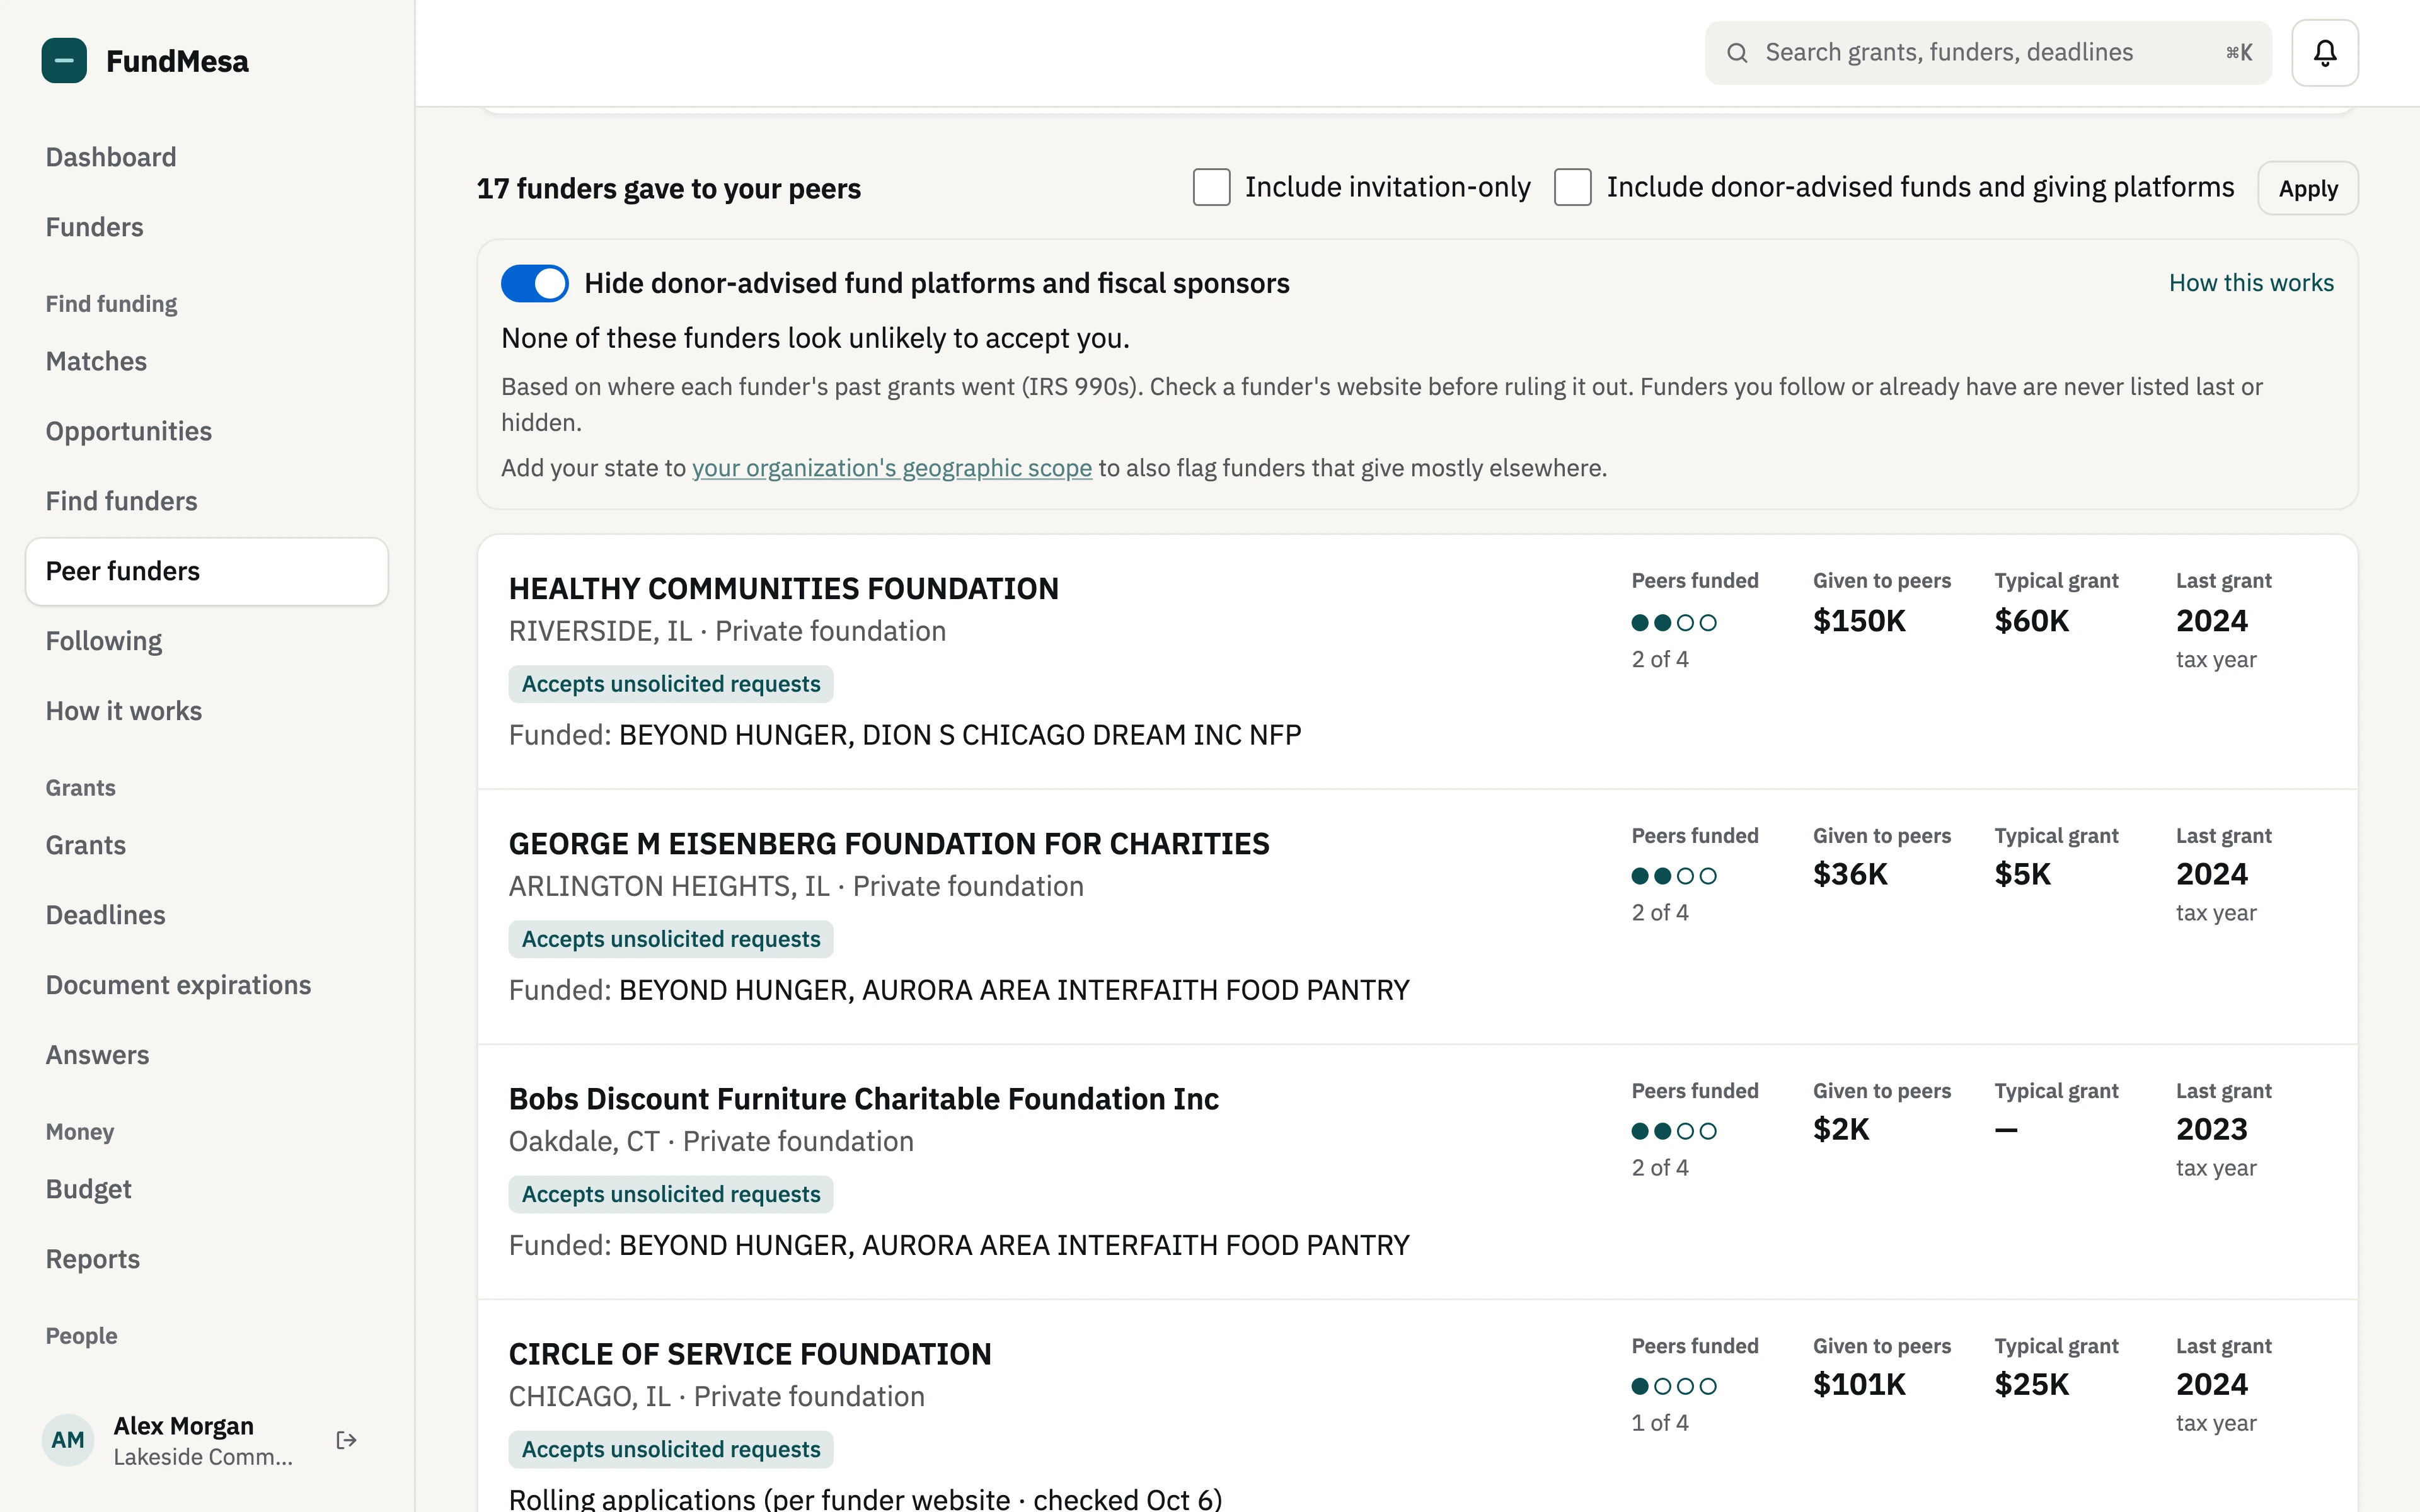The width and height of the screenshot is (2420, 1512).
Task: Open the notifications bell
Action: tap(2325, 53)
